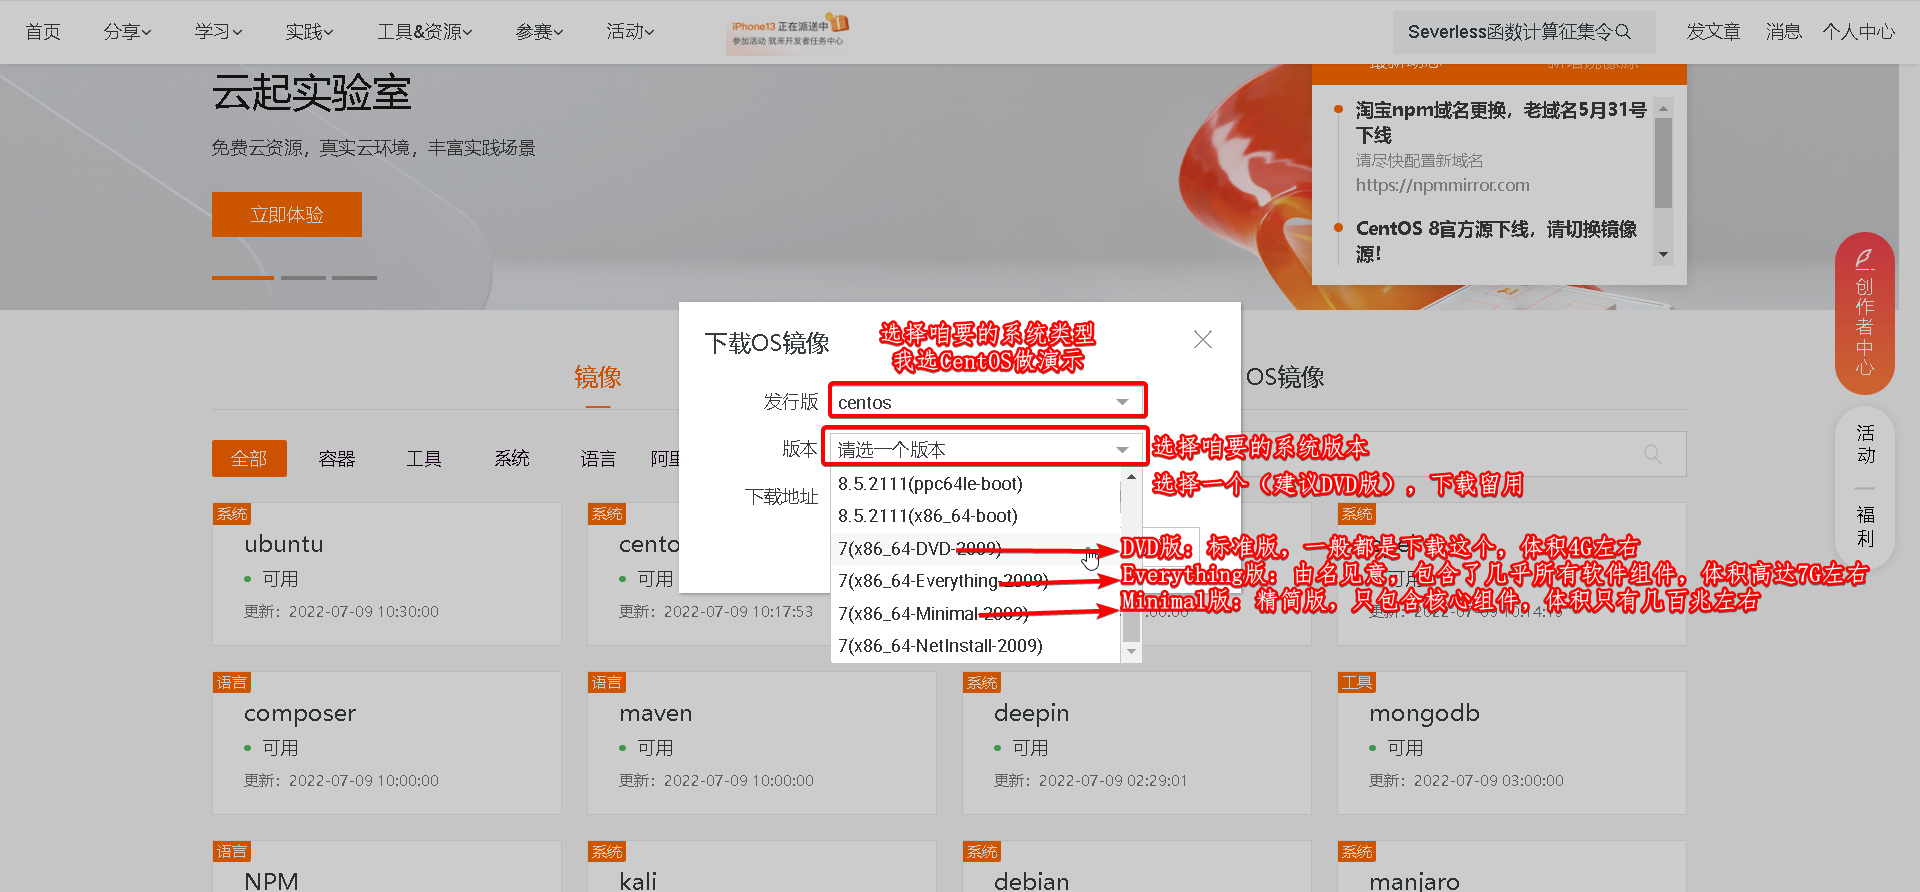The height and width of the screenshot is (892, 1920).
Task: Select version 7(x86_64-Everything-2009)
Action: click(975, 581)
